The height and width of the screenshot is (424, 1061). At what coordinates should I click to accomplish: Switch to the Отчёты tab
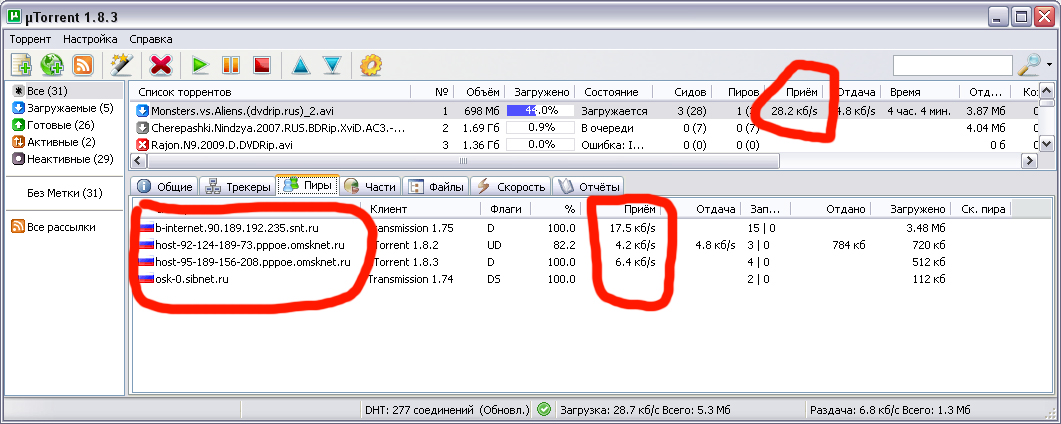(x=589, y=187)
